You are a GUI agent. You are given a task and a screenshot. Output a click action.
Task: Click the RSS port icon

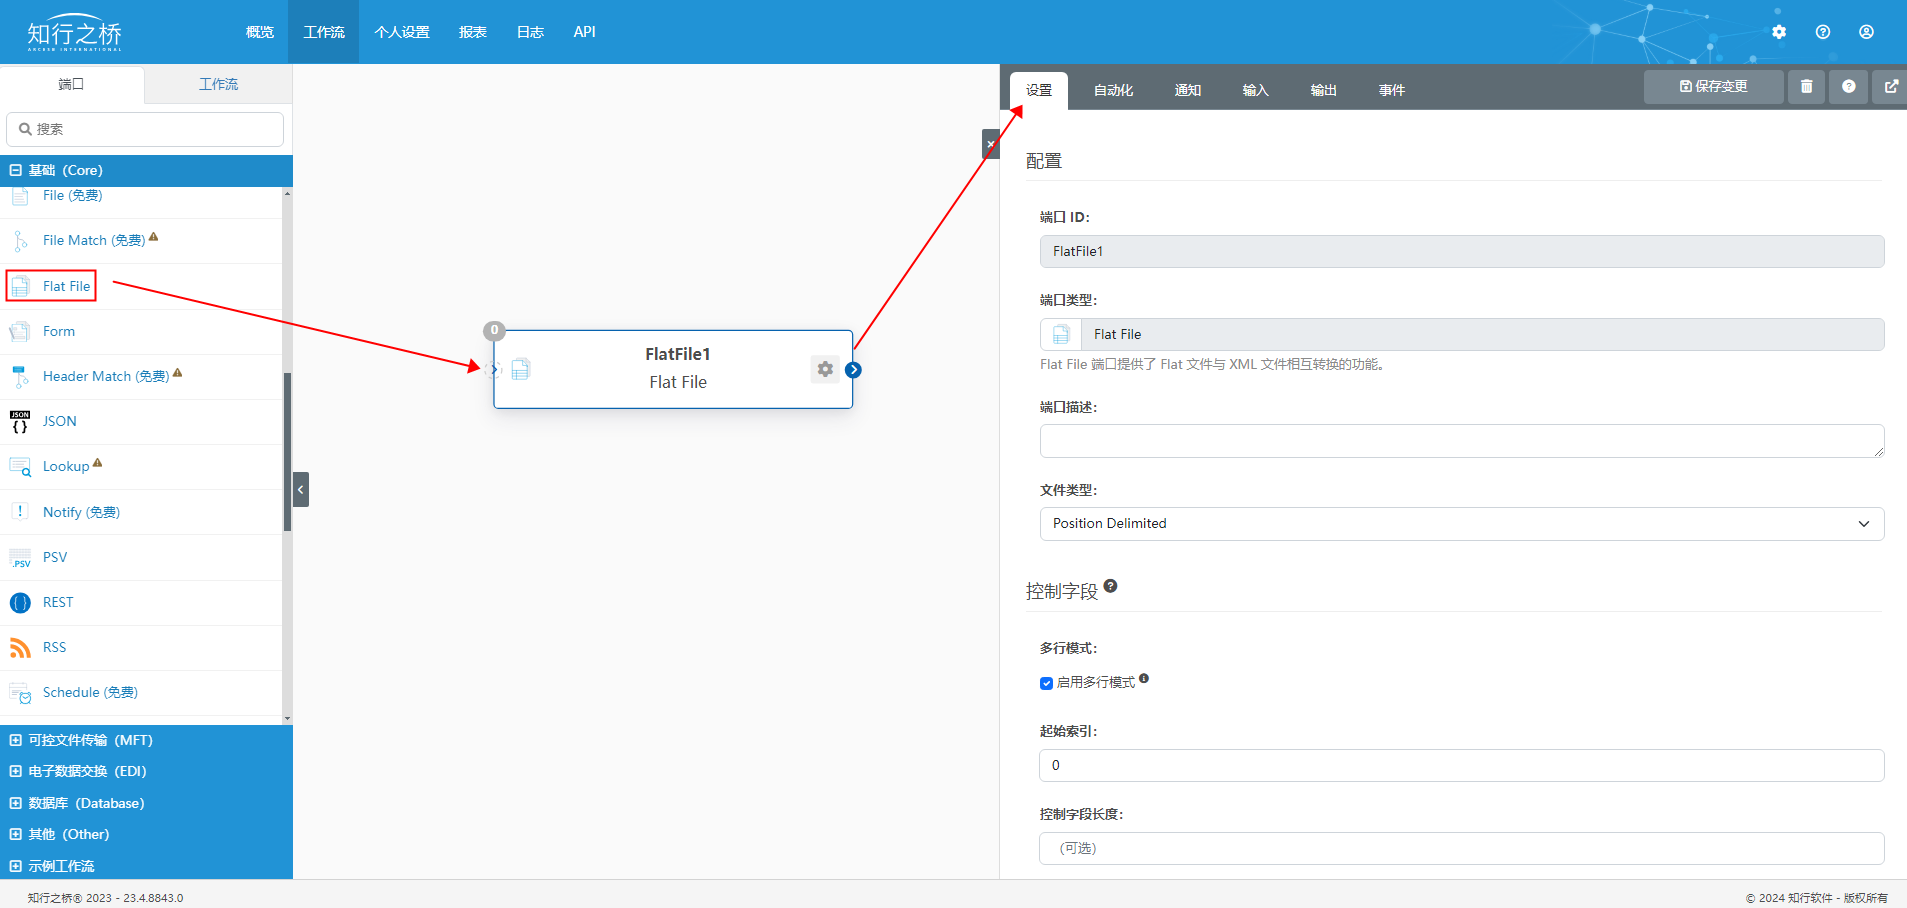[20, 648]
